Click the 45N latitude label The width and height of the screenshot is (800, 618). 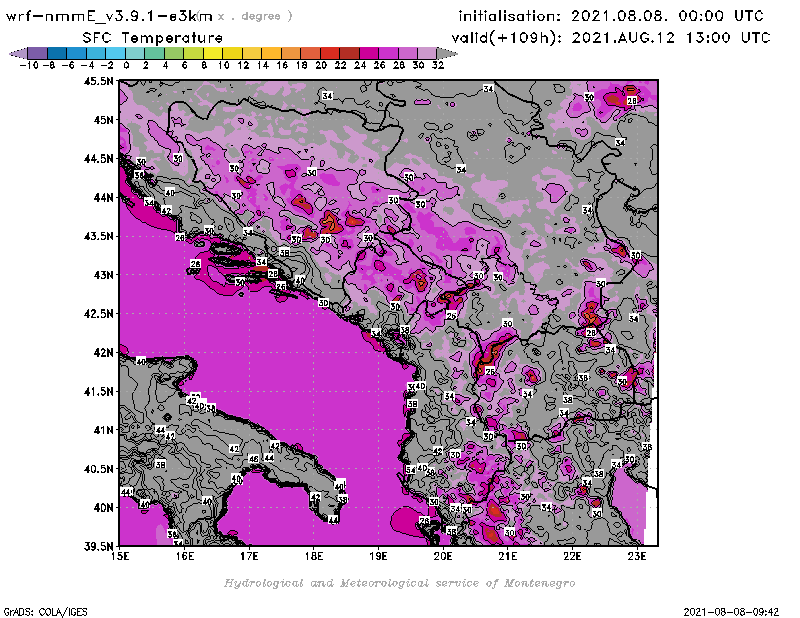[x=103, y=120]
